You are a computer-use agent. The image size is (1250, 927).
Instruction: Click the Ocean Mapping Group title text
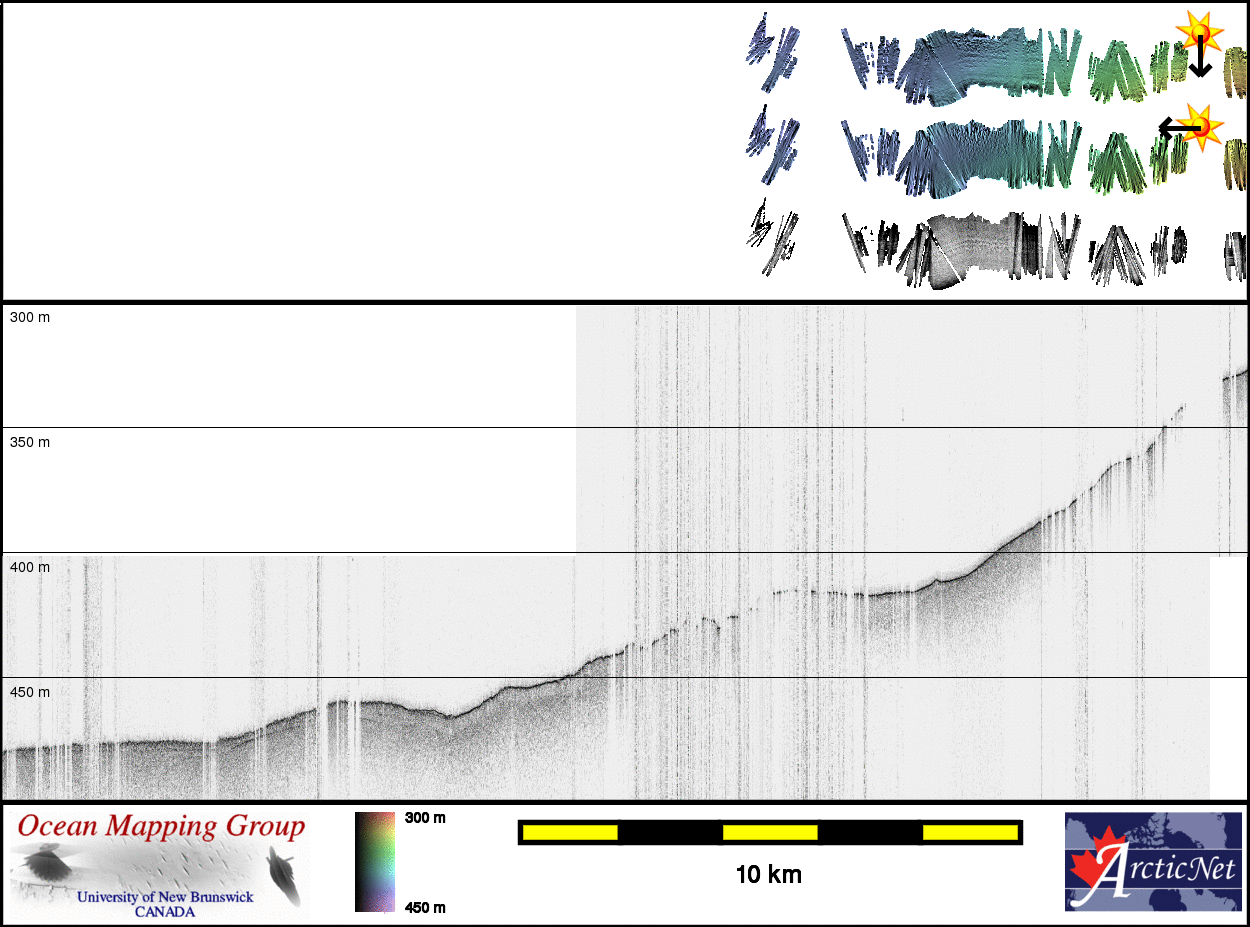pos(161,827)
